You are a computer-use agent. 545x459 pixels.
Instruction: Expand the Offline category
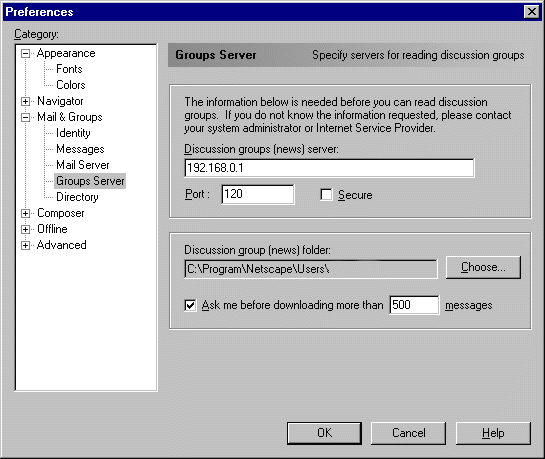click(25, 229)
